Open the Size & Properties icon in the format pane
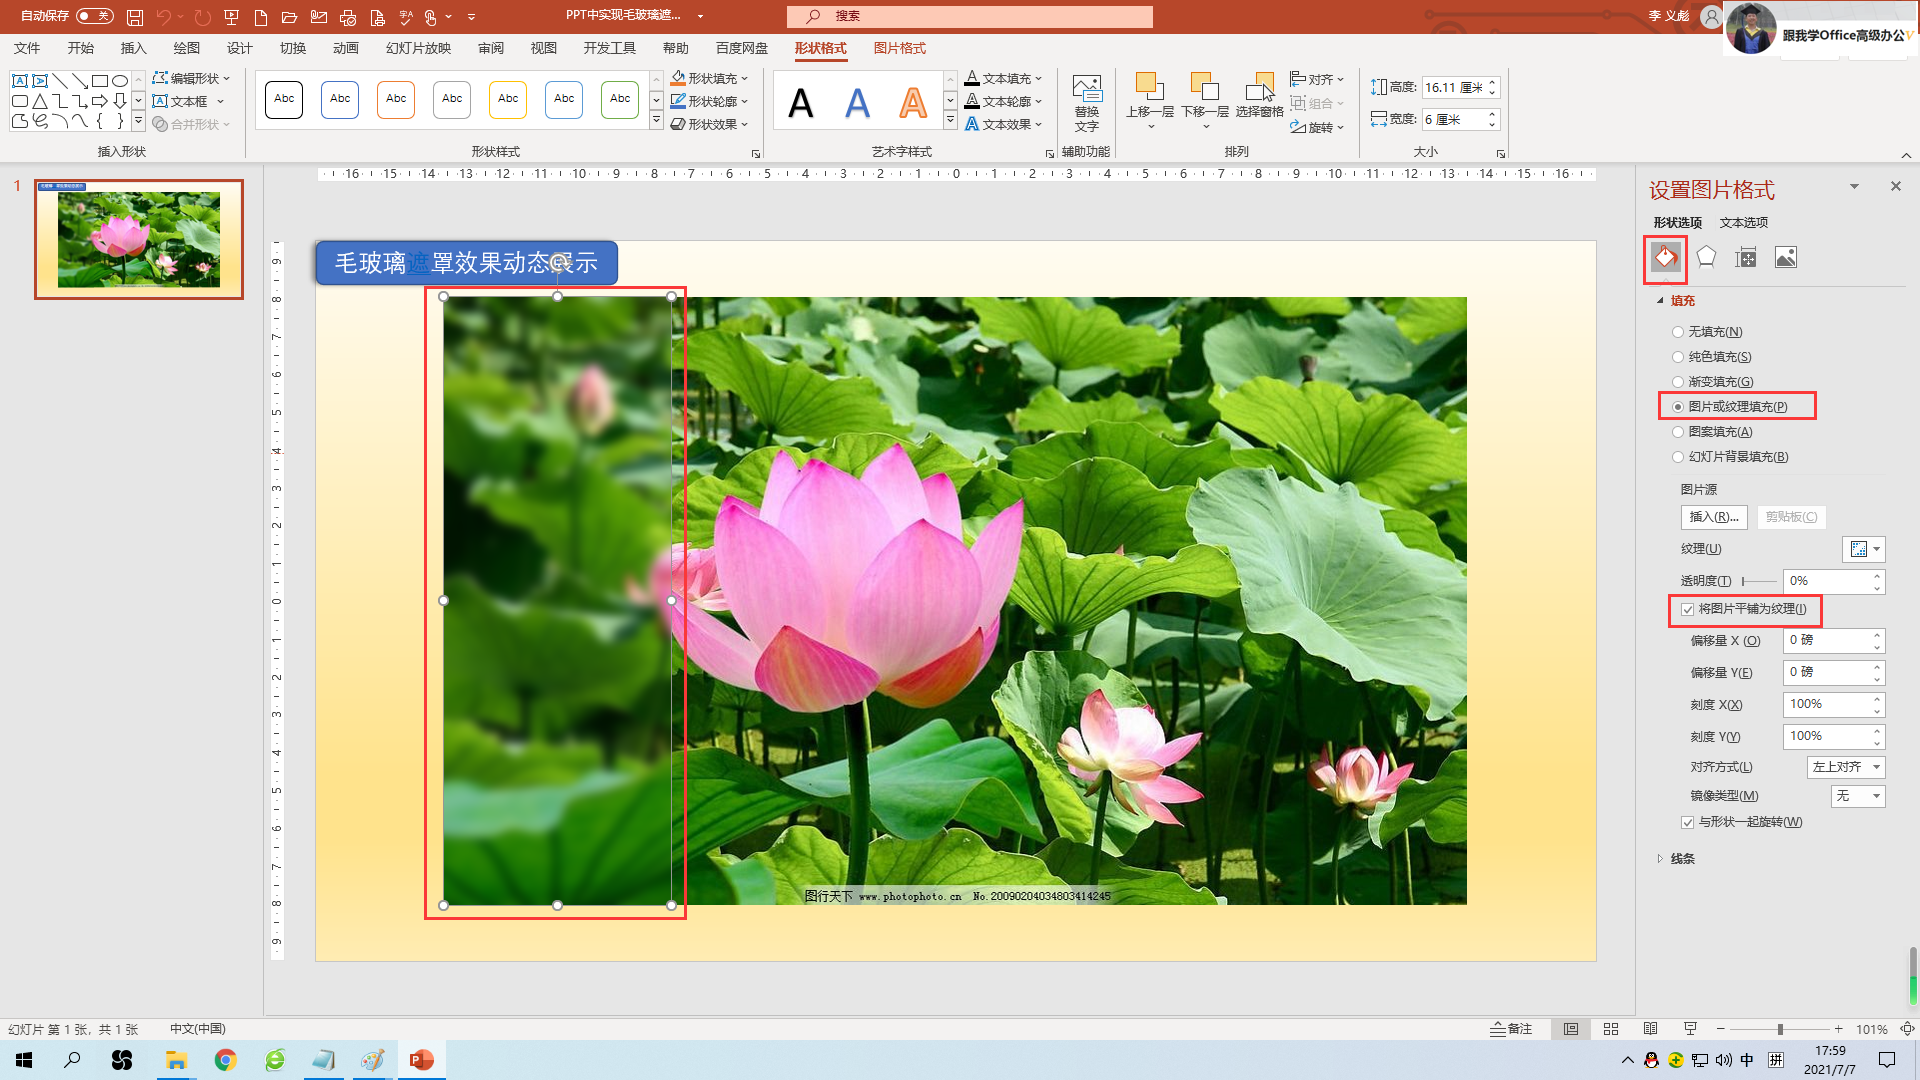The image size is (1920, 1080). (1746, 258)
